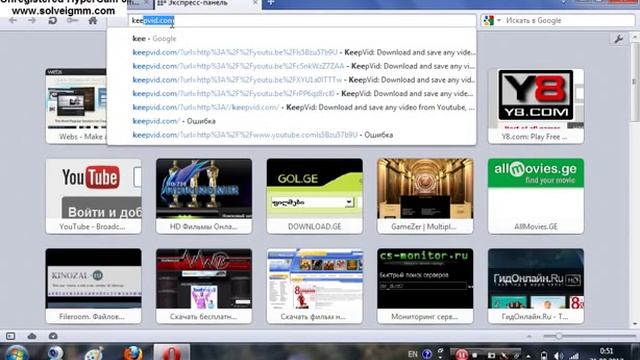Open Speed Dial settings wrench icon
Image resolution: width=640 pixels, height=360 pixels.
(618, 39)
